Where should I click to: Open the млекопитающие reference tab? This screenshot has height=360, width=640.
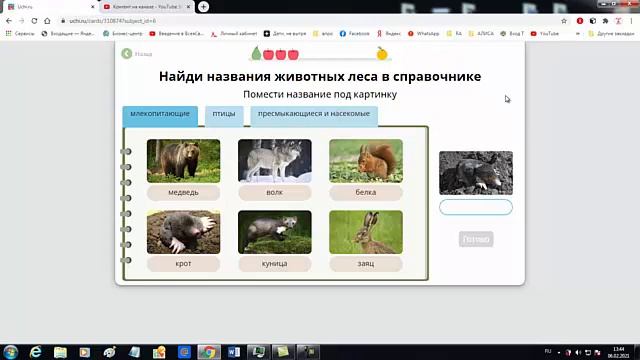coord(160,116)
